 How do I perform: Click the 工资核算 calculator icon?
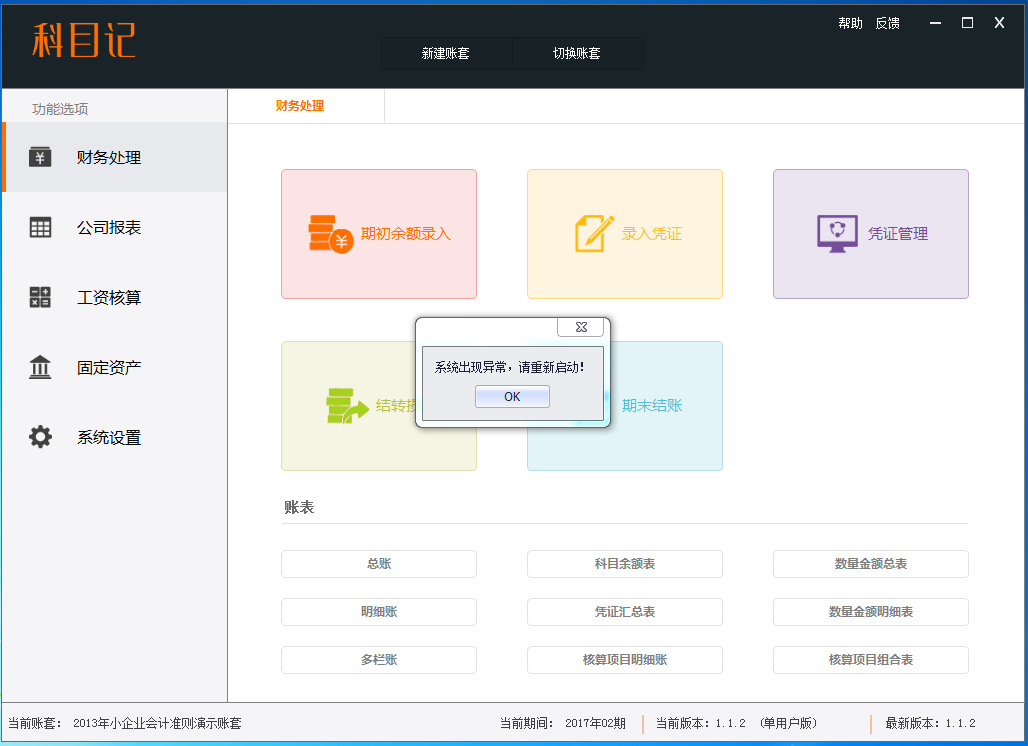coord(40,297)
